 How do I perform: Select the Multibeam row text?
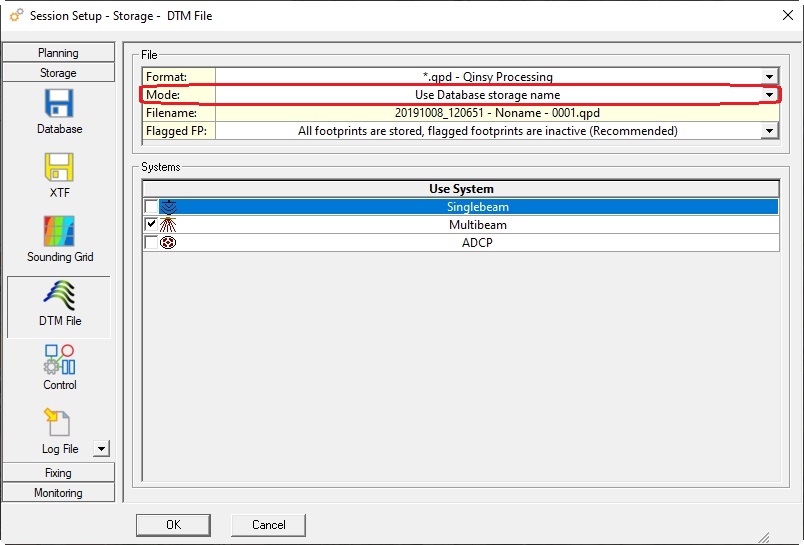point(477,225)
